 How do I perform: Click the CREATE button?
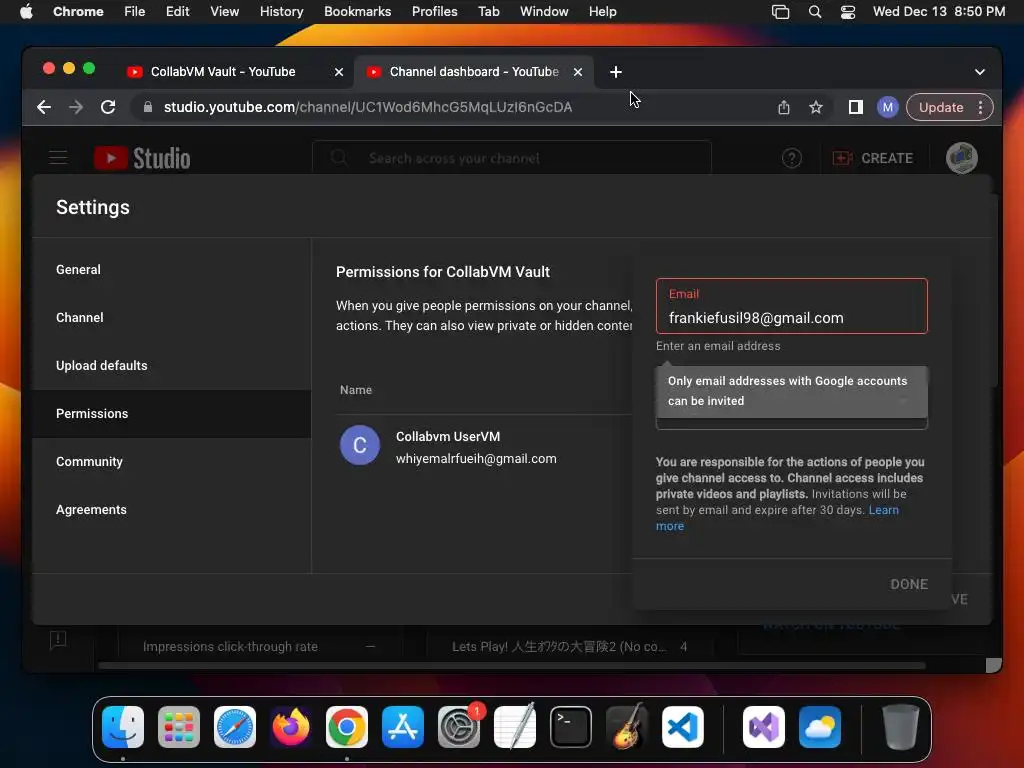(873, 158)
